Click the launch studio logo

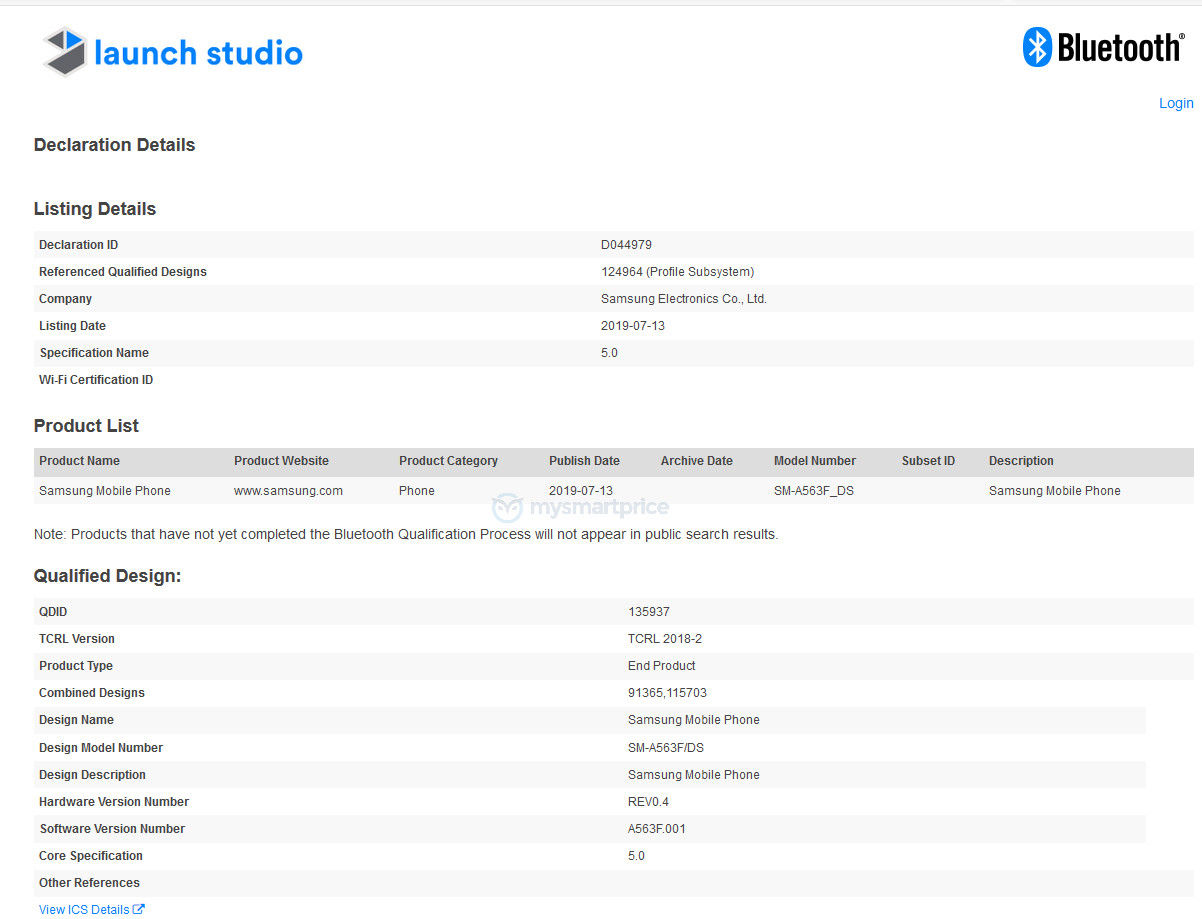pyautogui.click(x=172, y=52)
